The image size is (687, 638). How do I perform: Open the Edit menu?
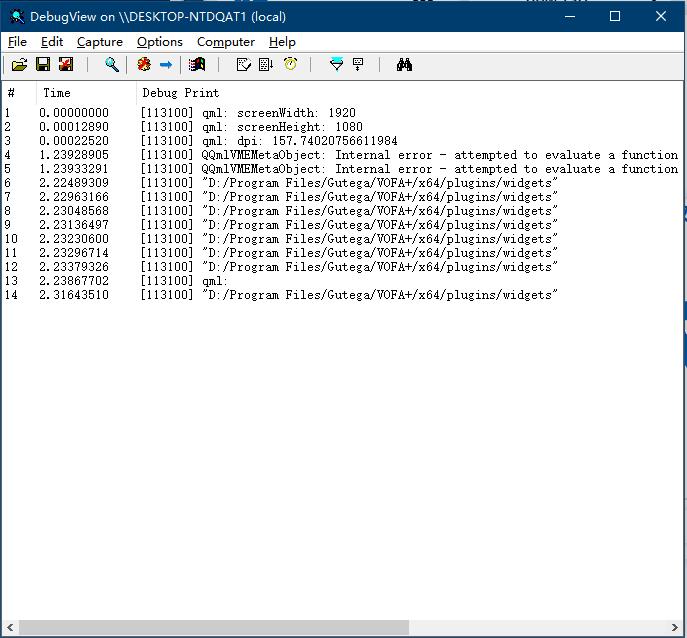click(52, 42)
